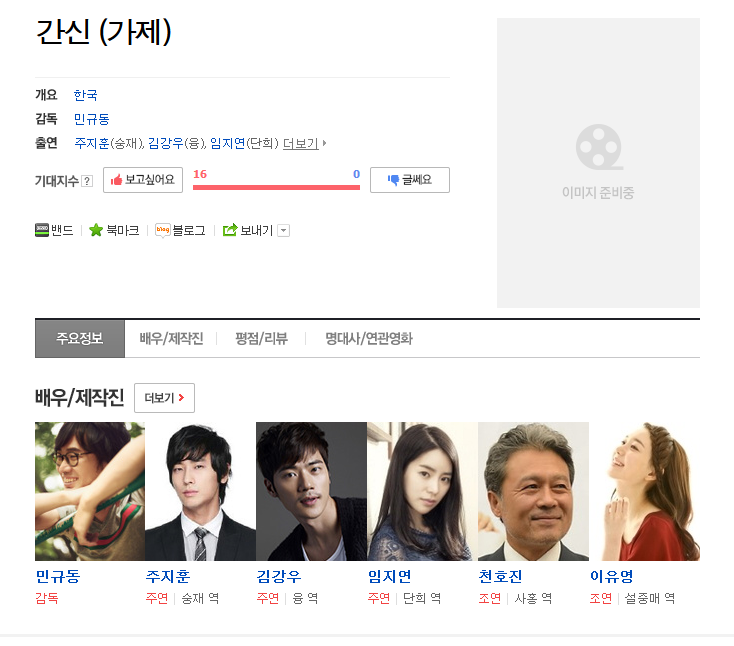734x646 pixels.
Task: Open director 민규동 link in 감독 row
Action: [x=91, y=119]
